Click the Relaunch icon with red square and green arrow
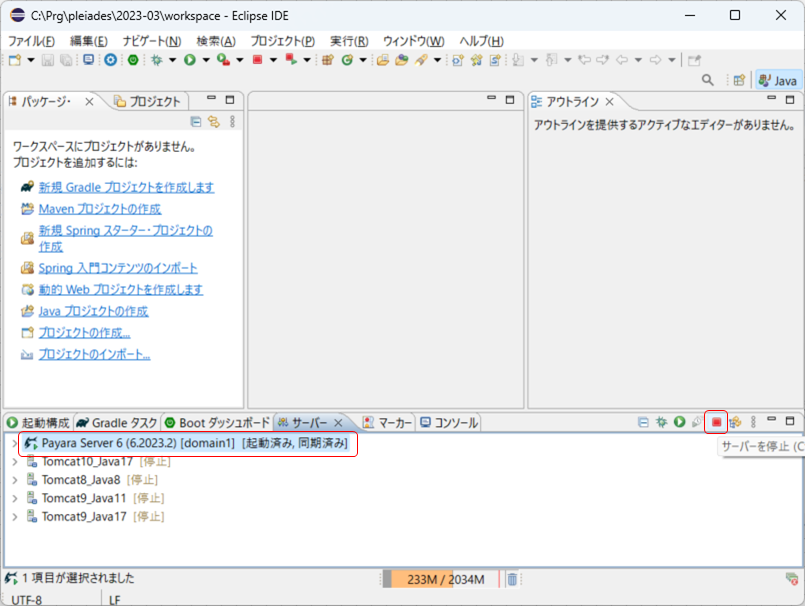Viewport: 805px width, 606px height. [x=291, y=60]
